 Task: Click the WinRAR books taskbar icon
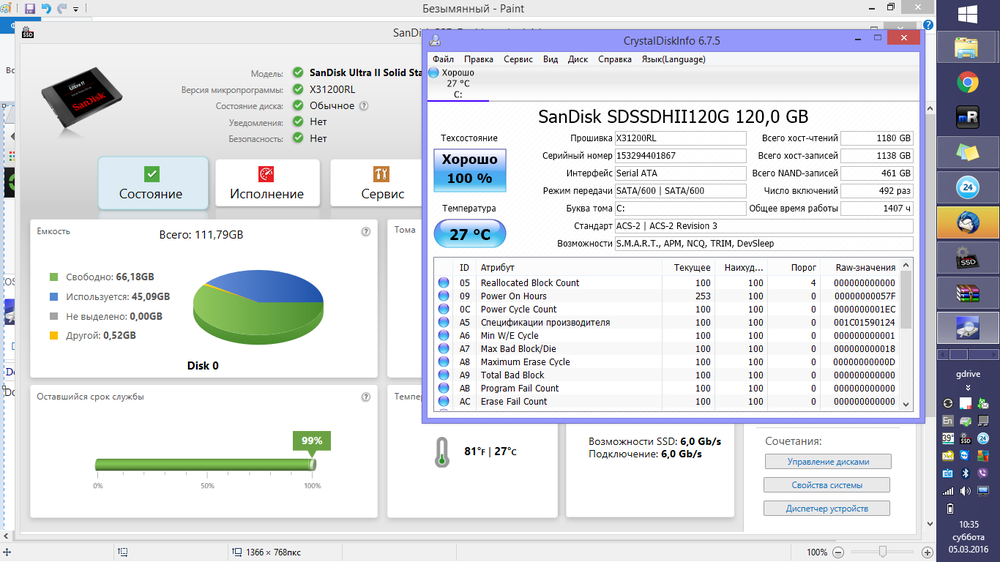(x=967, y=293)
